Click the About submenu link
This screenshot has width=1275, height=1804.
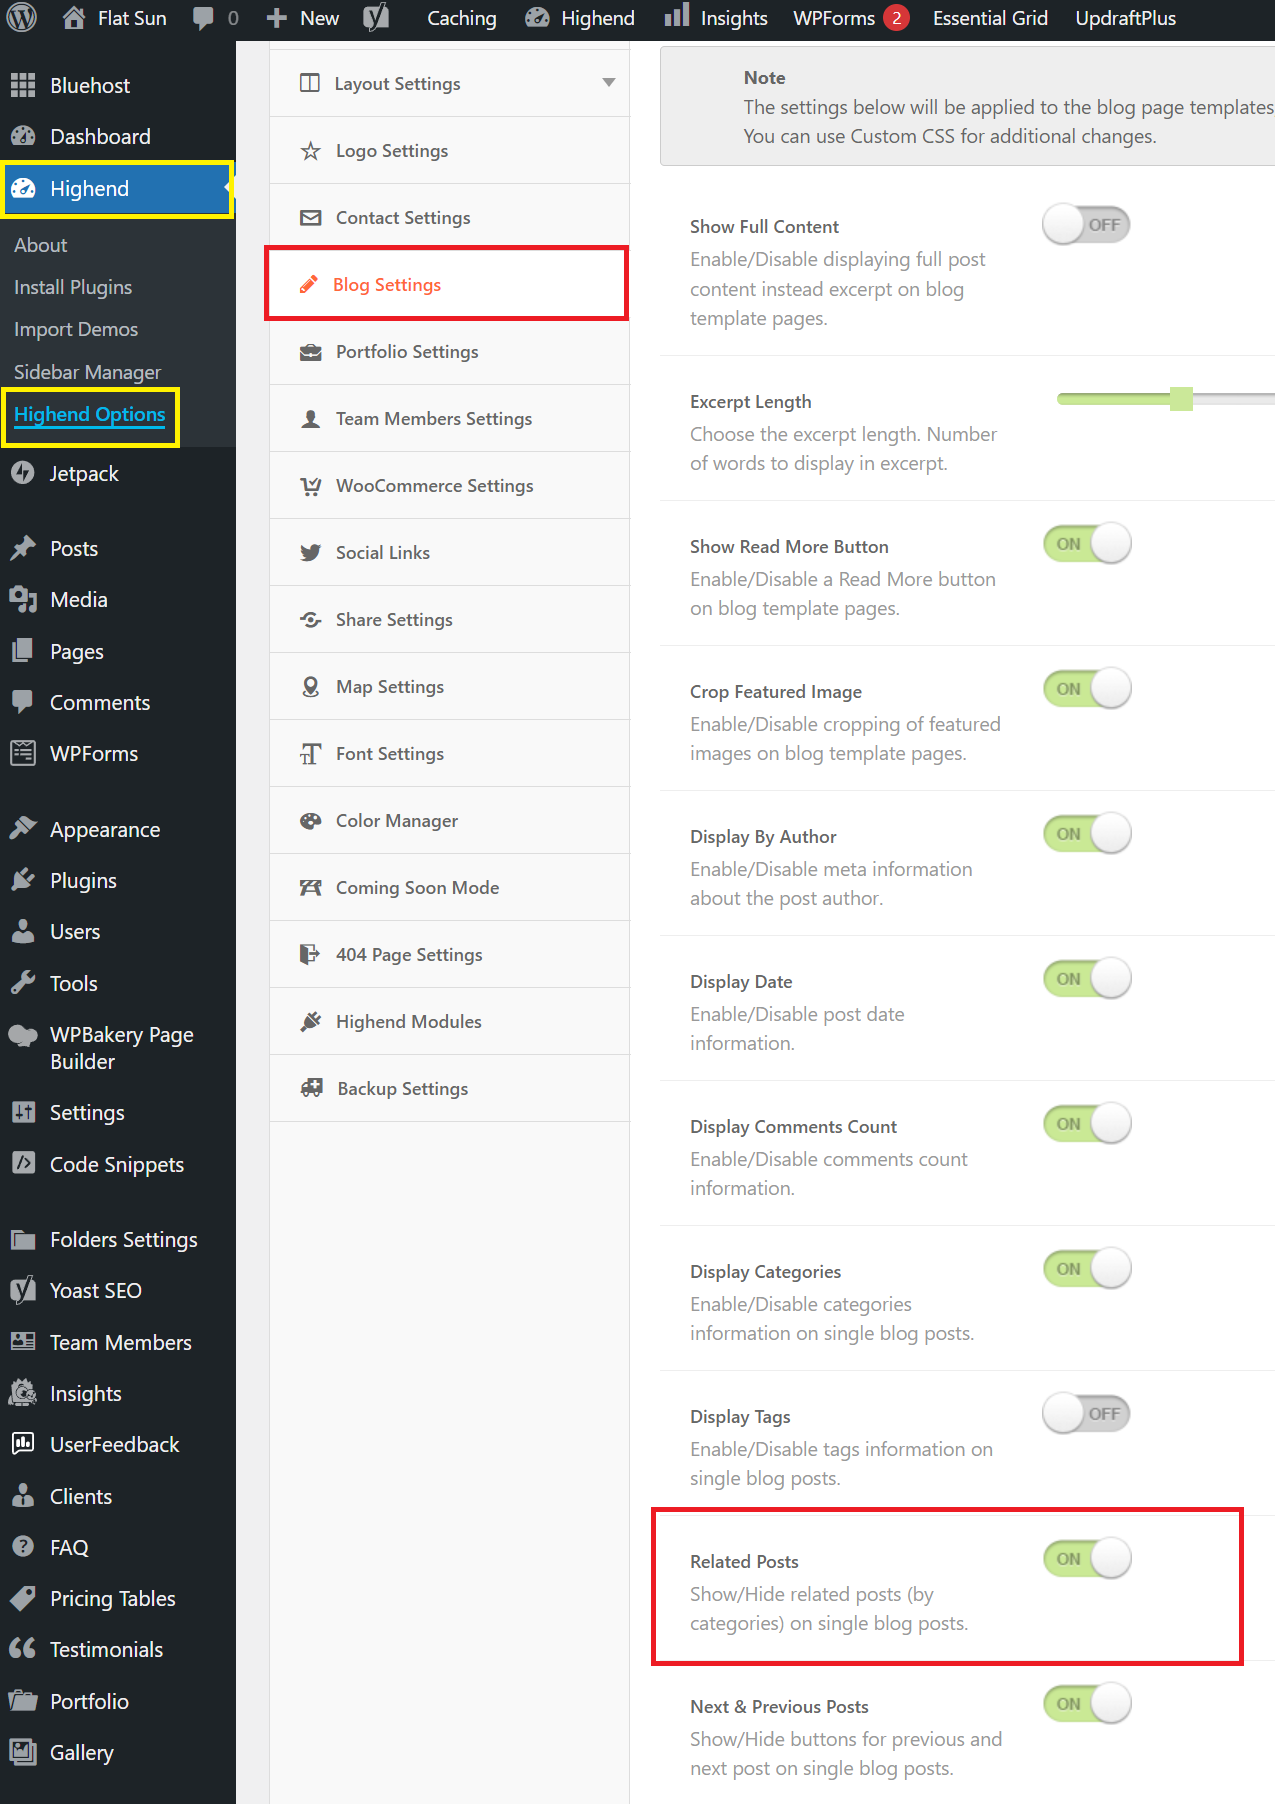(40, 245)
